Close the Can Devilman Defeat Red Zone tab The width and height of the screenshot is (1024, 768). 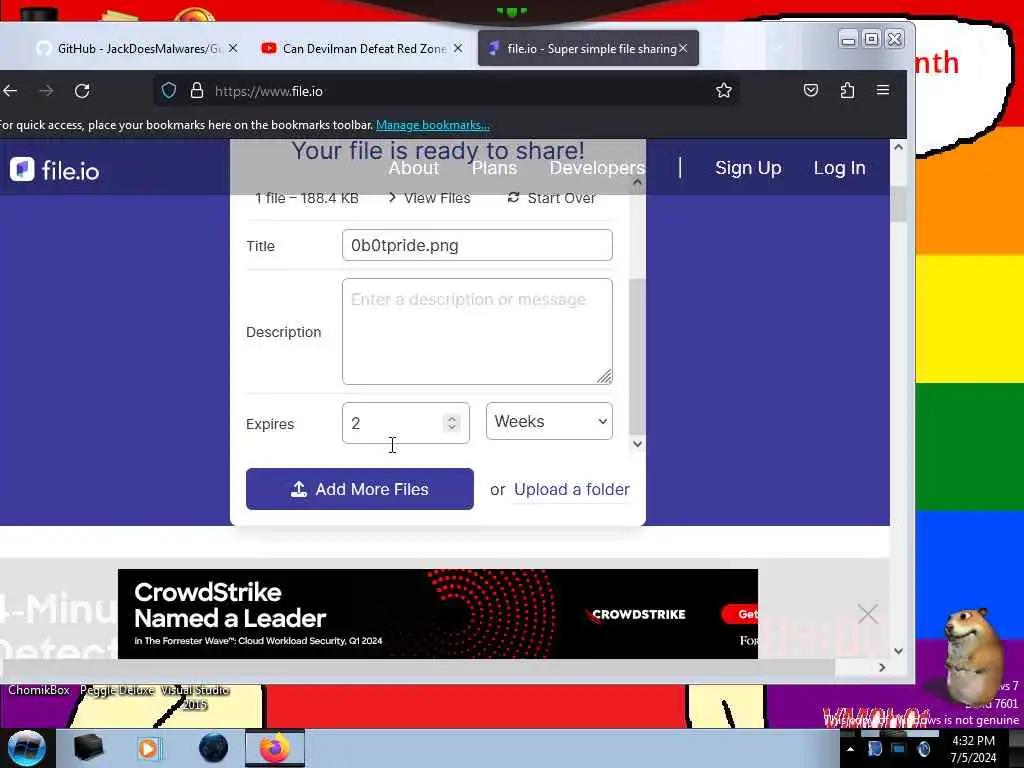458,48
